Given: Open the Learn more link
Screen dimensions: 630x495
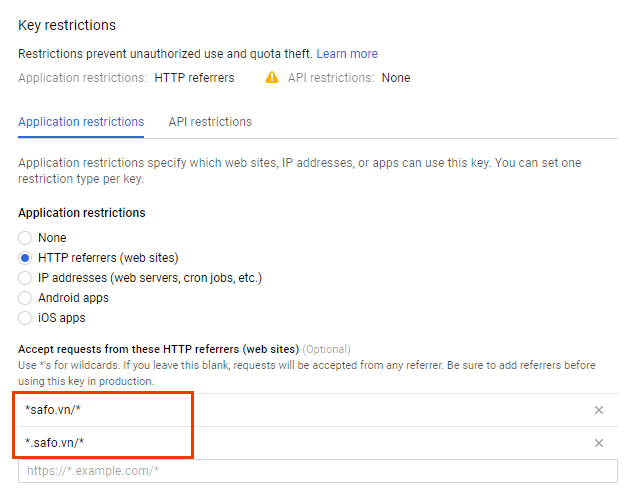Looking at the screenshot, I should point(347,54).
